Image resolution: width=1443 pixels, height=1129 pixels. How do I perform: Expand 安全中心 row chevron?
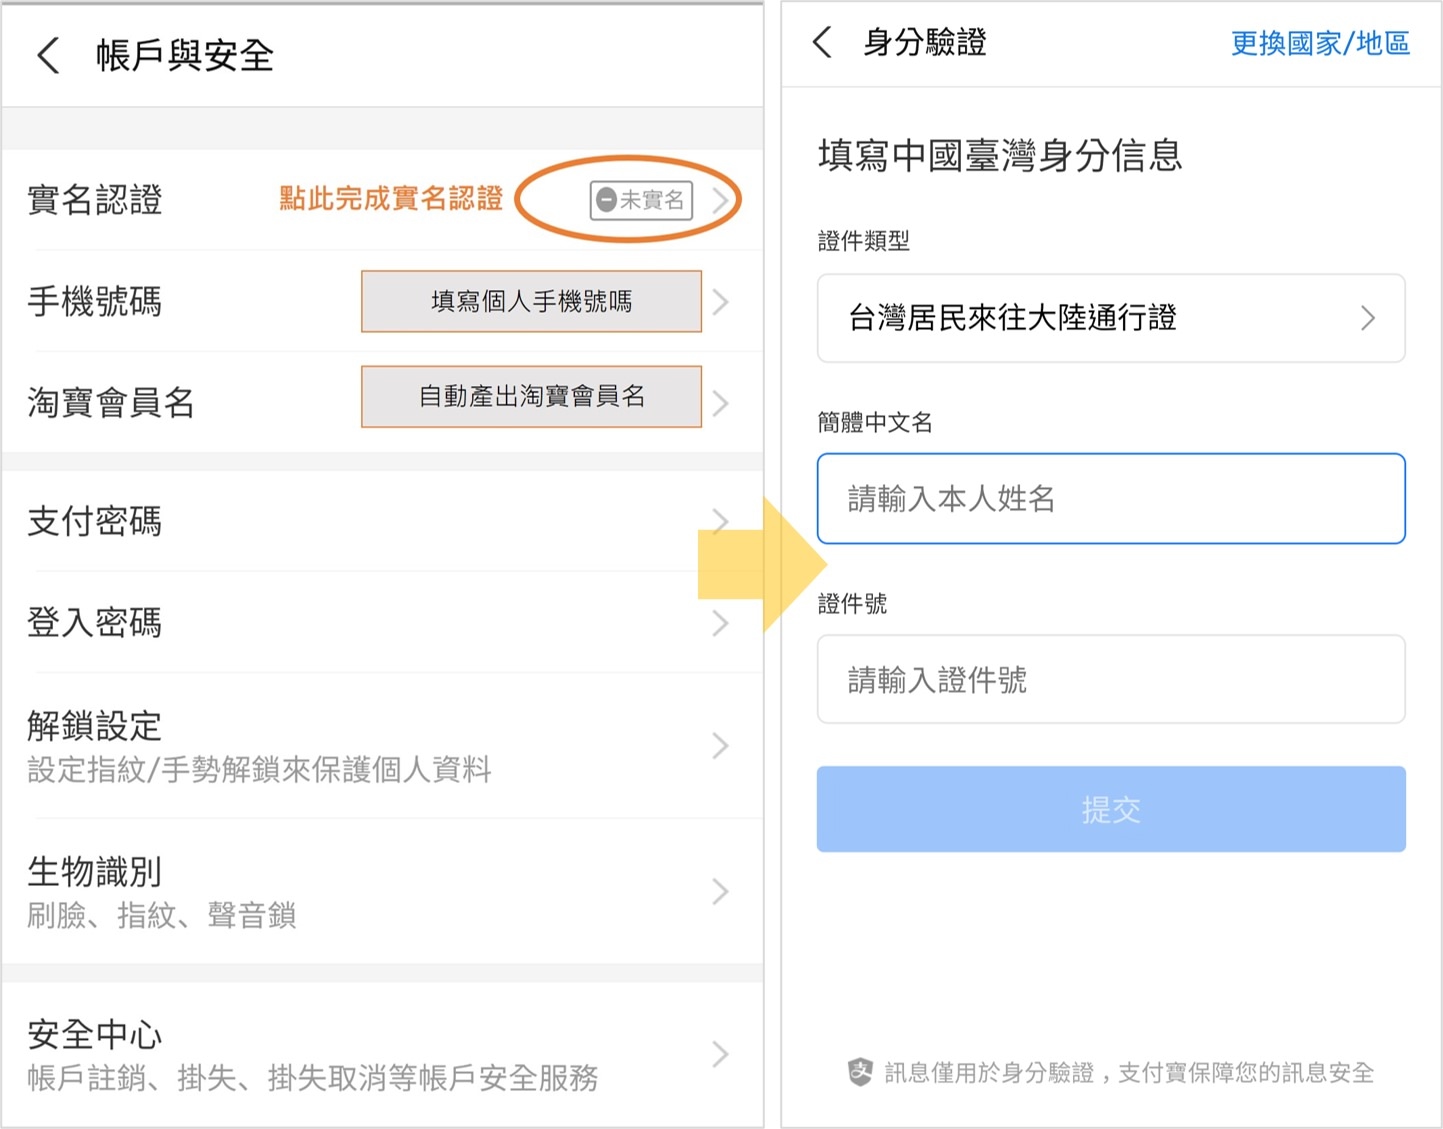720,1054
